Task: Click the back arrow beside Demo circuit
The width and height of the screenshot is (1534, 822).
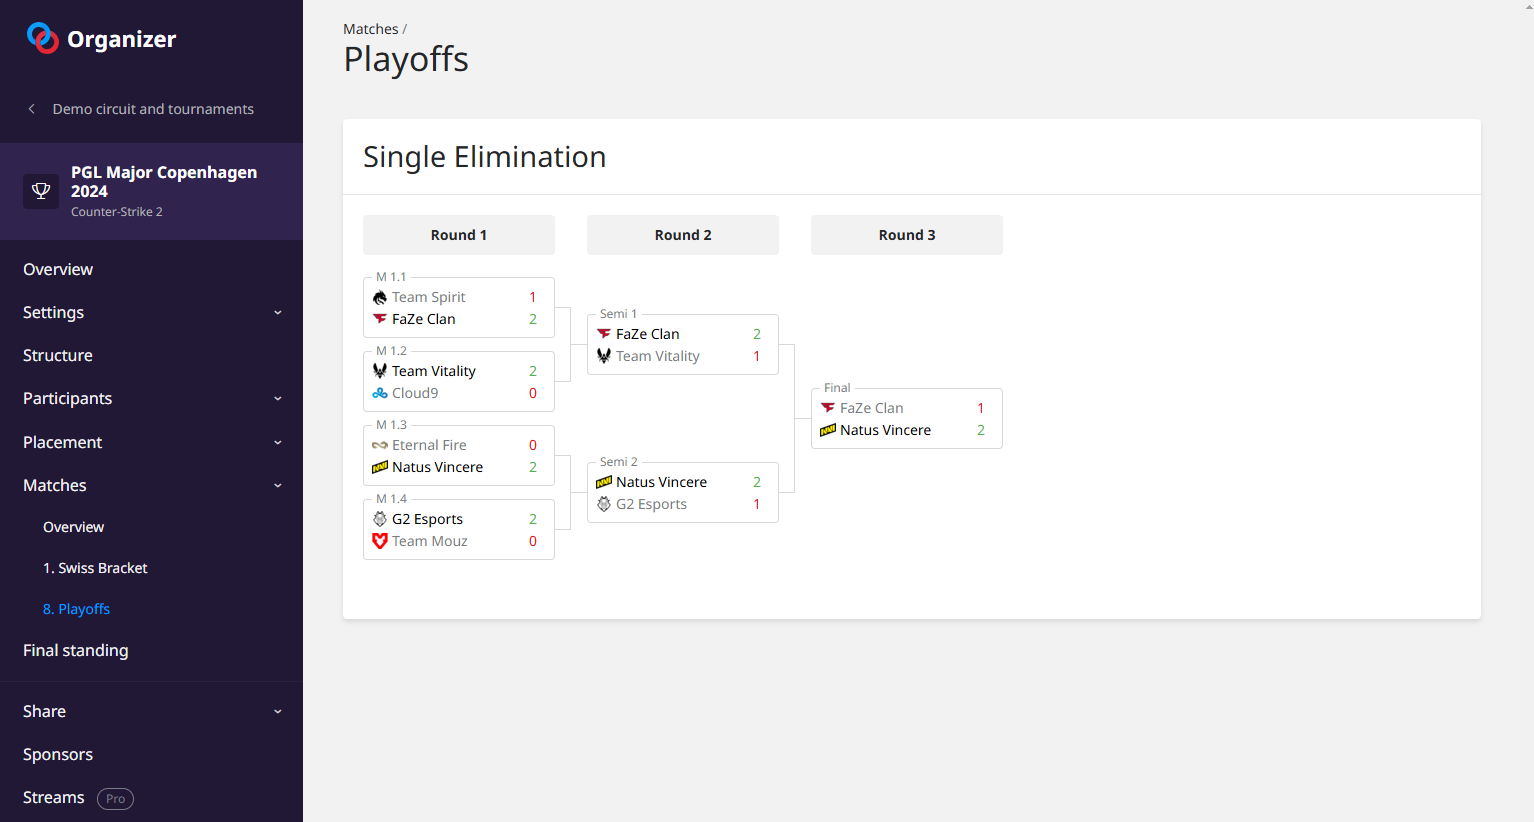Action: [32, 109]
